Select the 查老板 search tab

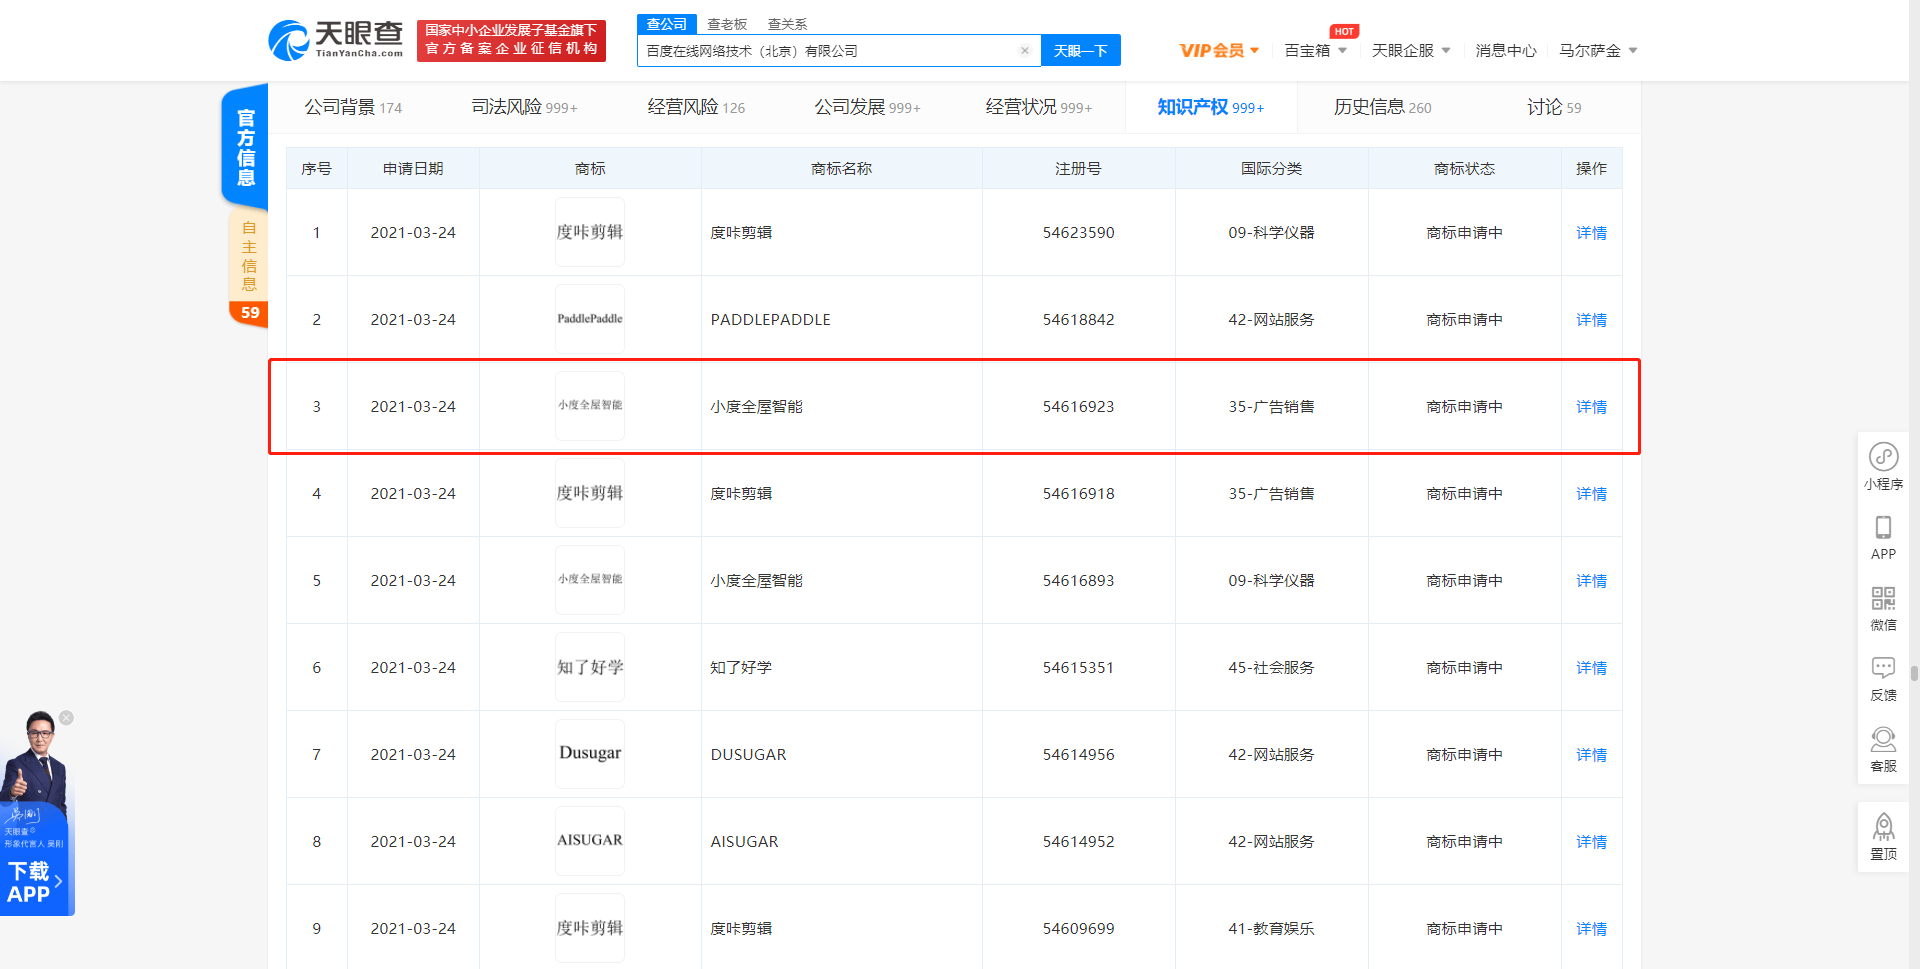(x=727, y=24)
